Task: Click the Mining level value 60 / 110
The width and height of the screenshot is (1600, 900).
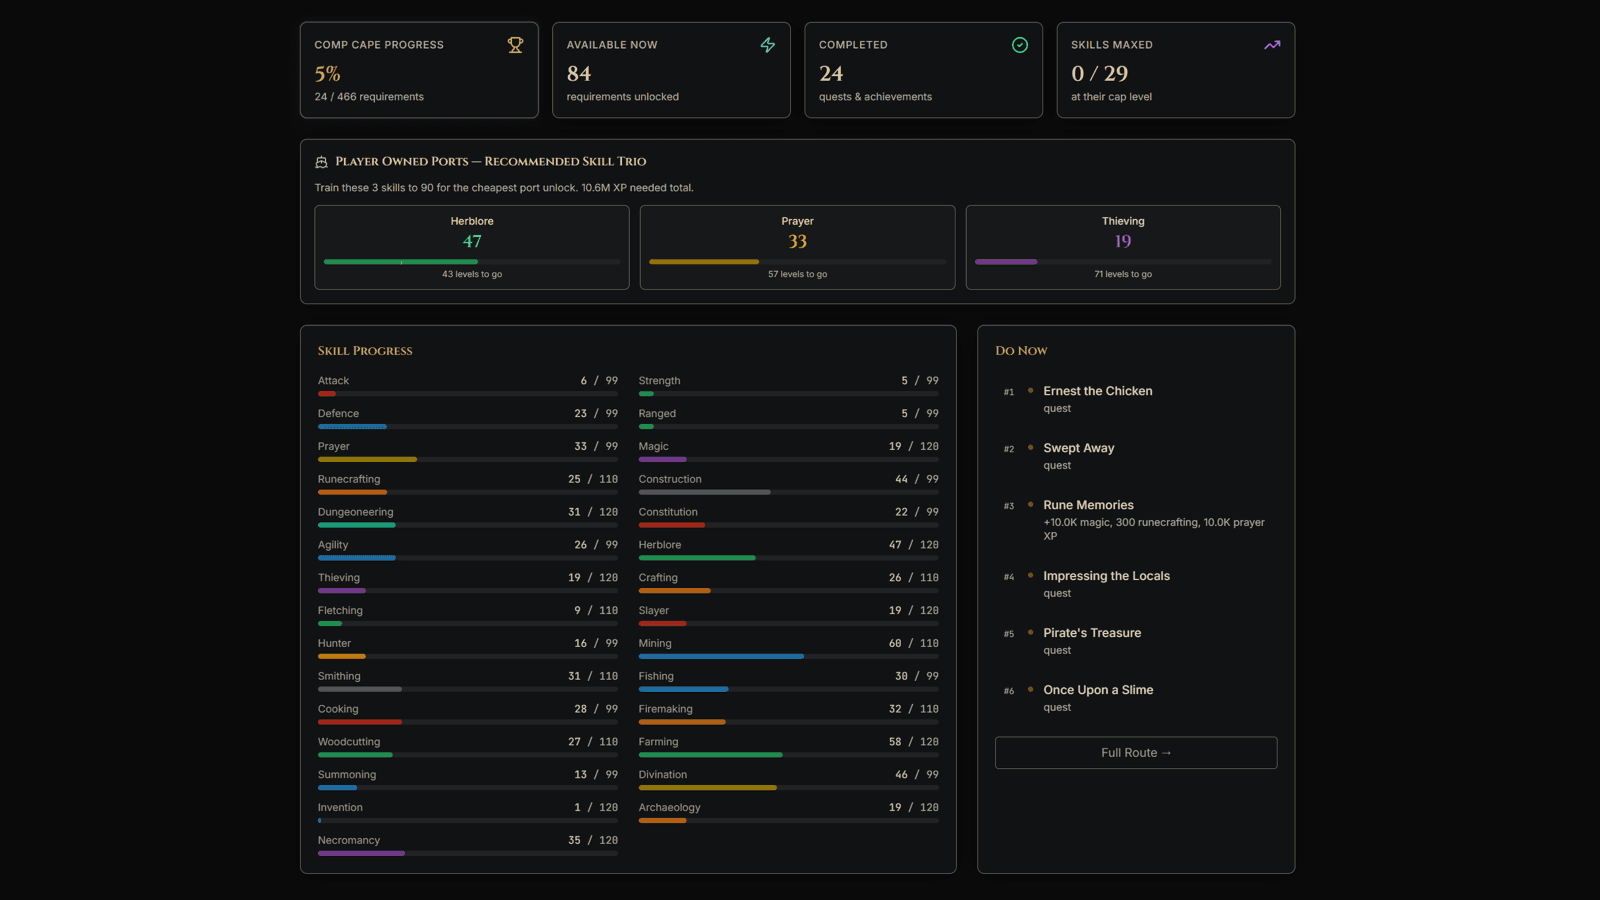Action: 913,644
